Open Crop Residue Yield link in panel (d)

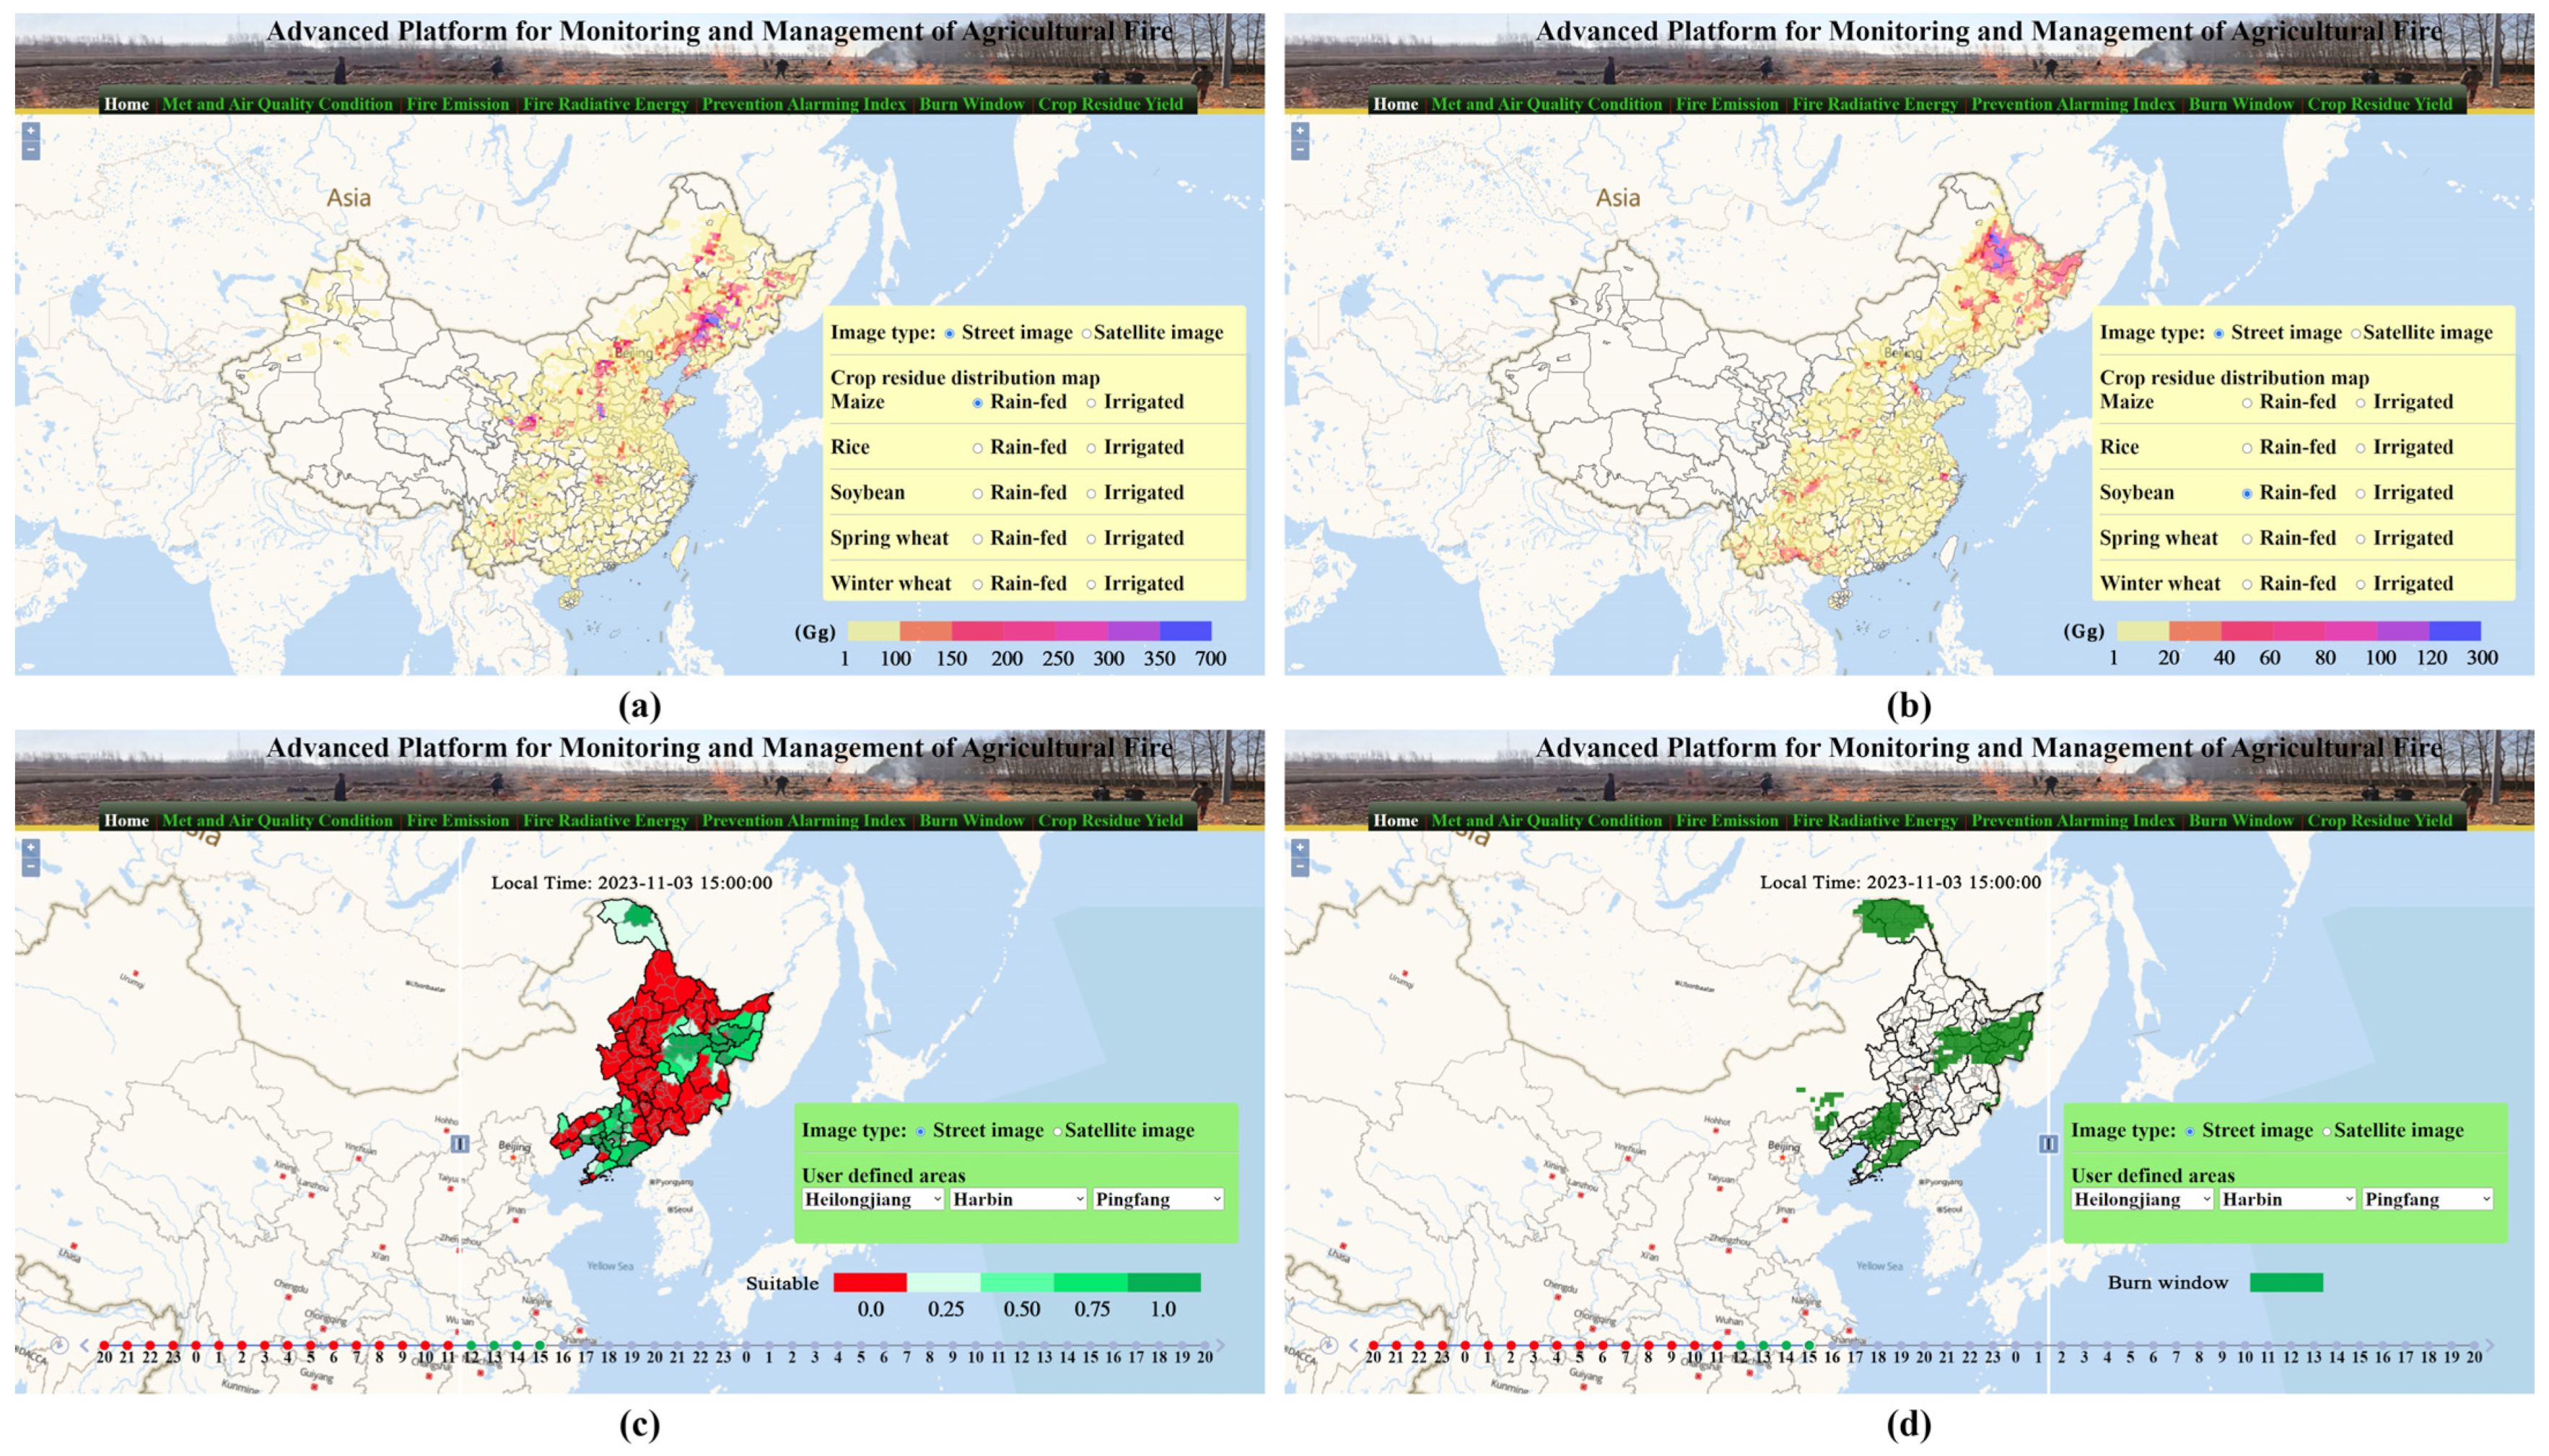point(2379,821)
